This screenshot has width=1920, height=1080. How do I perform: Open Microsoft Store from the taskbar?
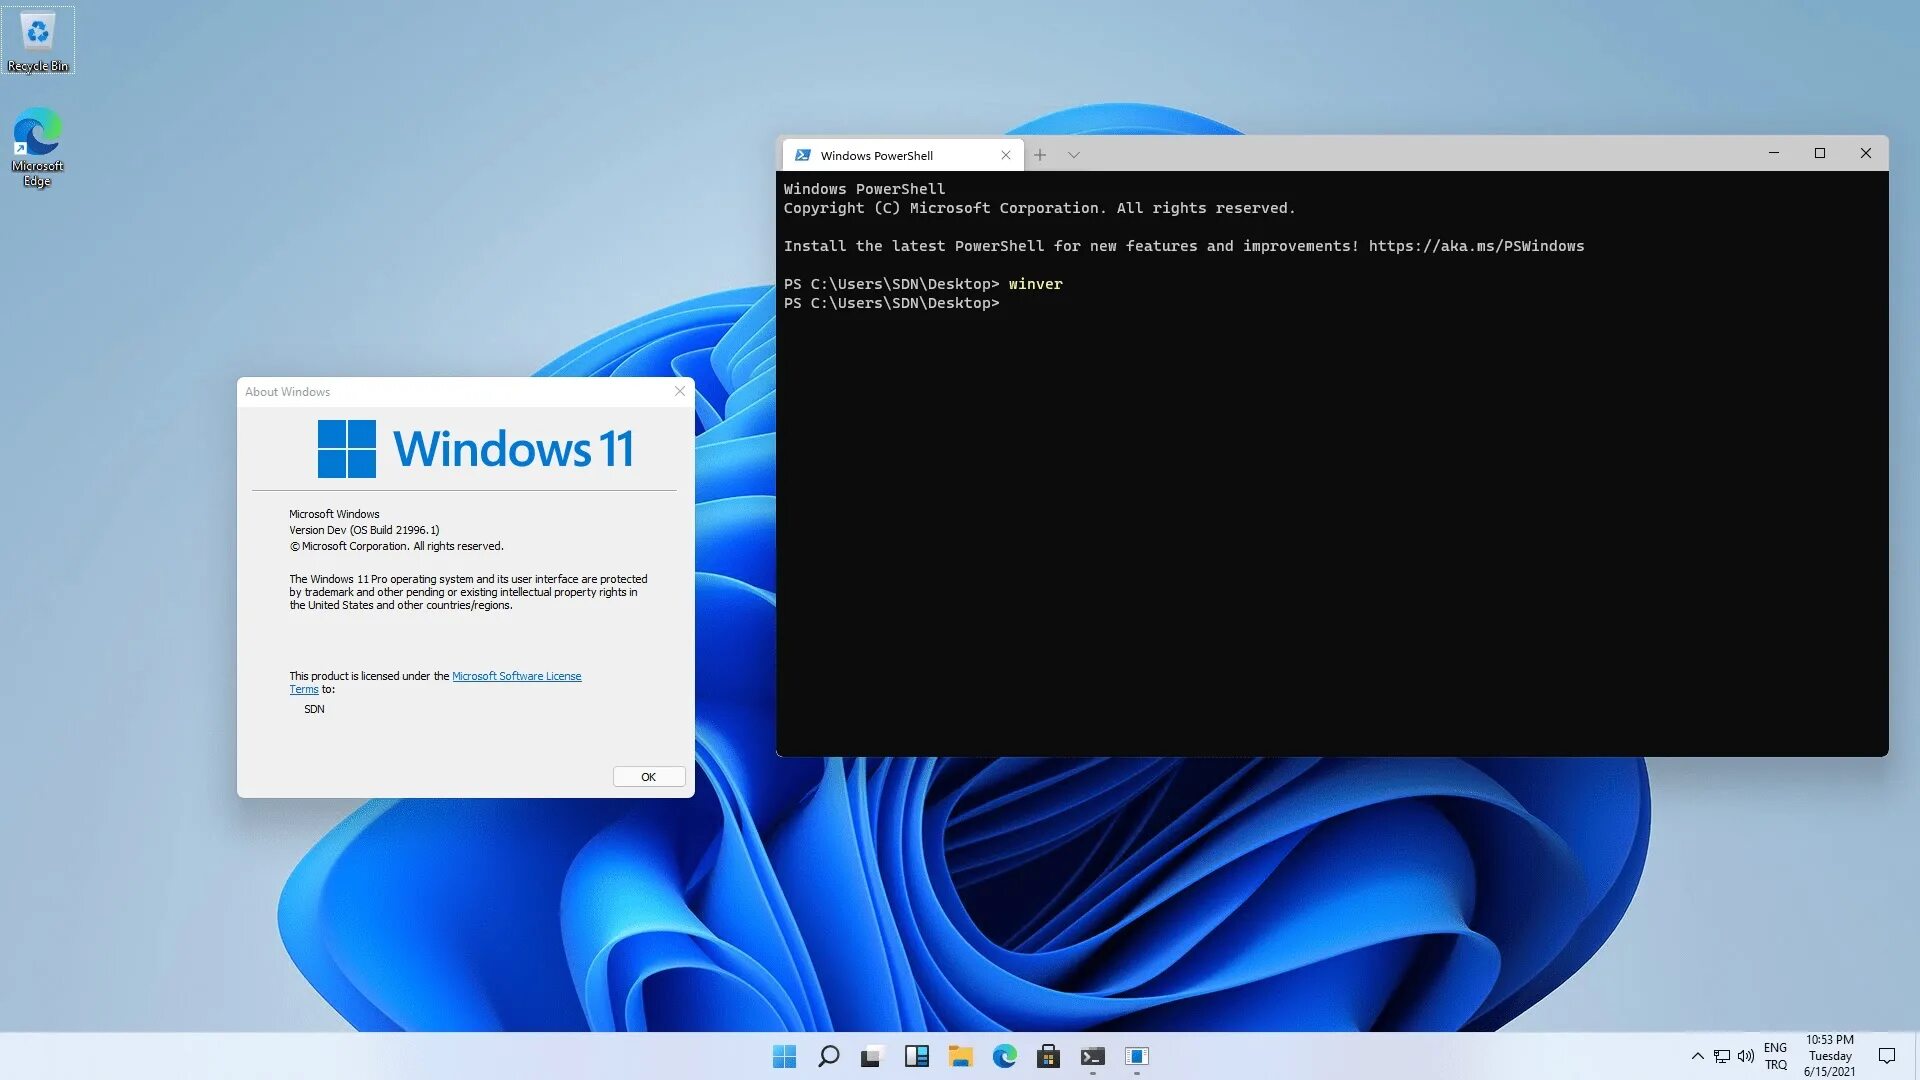point(1048,1056)
